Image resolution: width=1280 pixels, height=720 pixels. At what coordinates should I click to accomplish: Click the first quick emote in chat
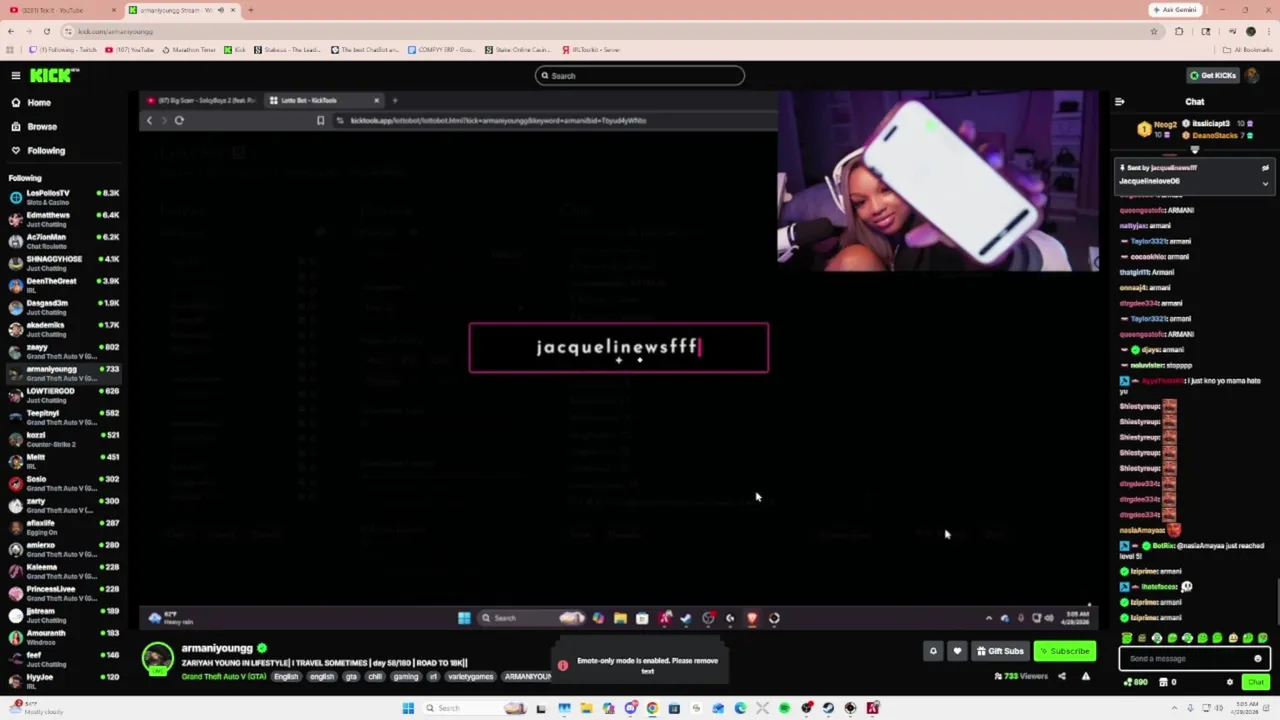(x=1127, y=639)
